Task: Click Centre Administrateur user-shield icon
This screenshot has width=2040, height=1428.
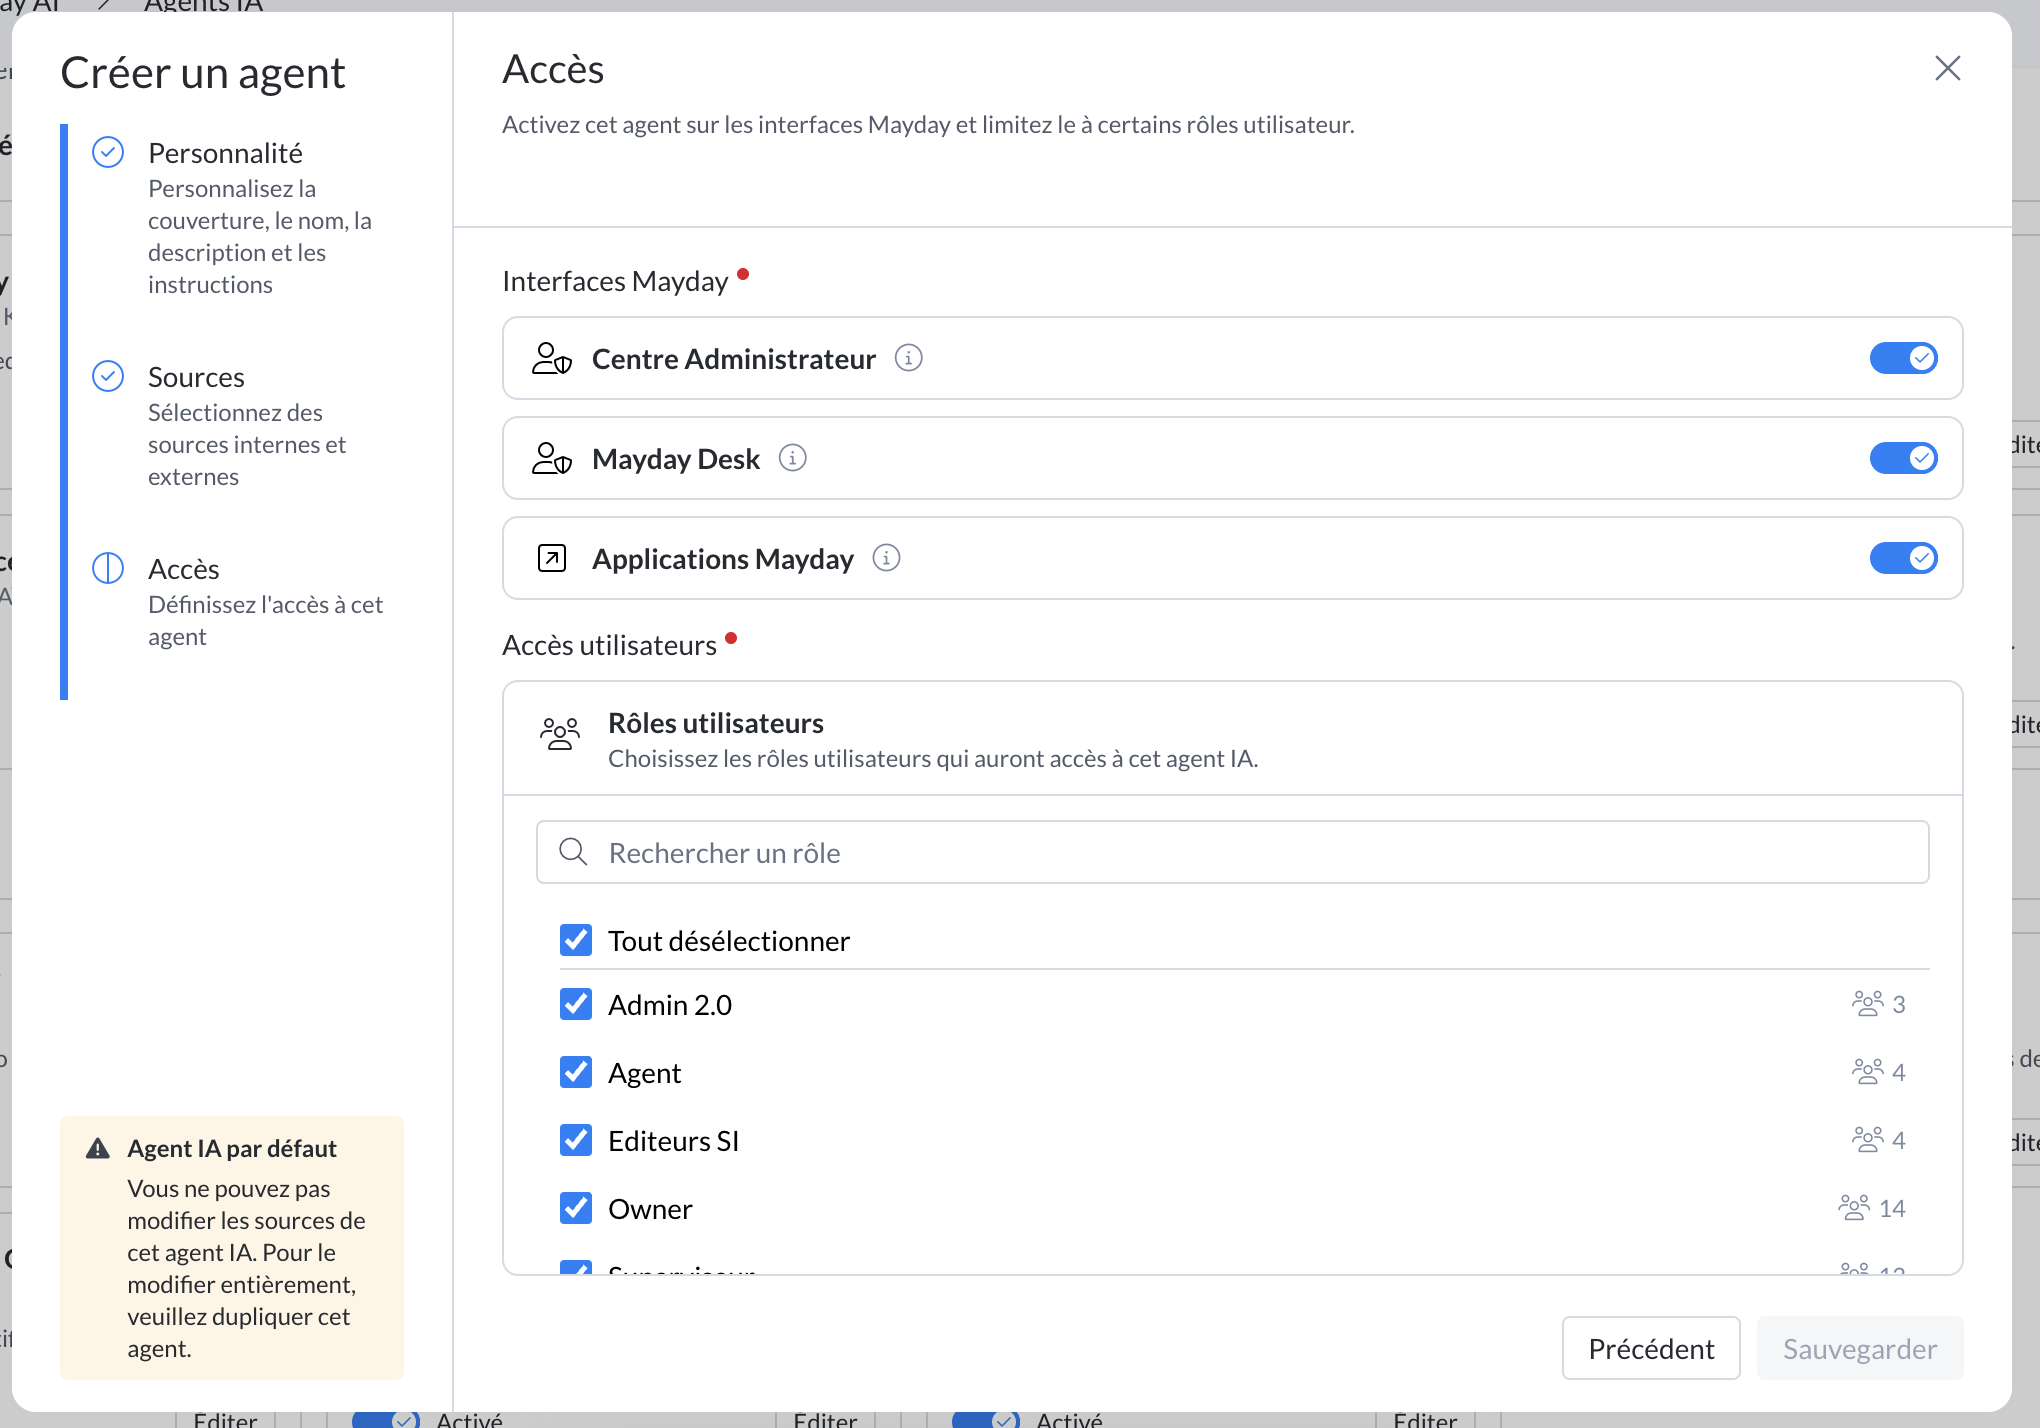Action: (x=552, y=358)
